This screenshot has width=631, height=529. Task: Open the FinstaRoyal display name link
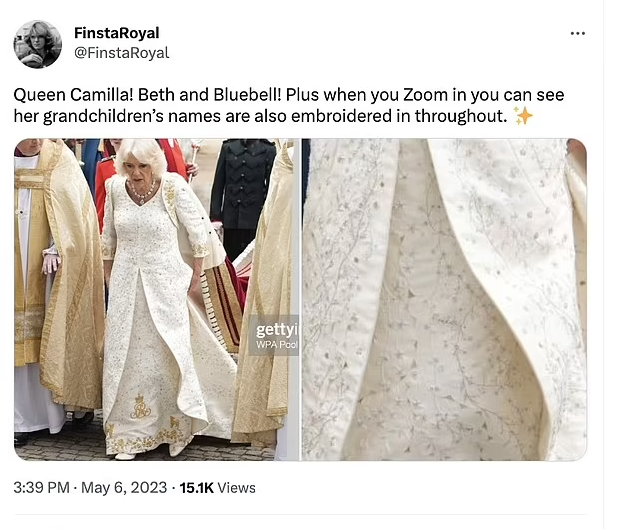(117, 33)
